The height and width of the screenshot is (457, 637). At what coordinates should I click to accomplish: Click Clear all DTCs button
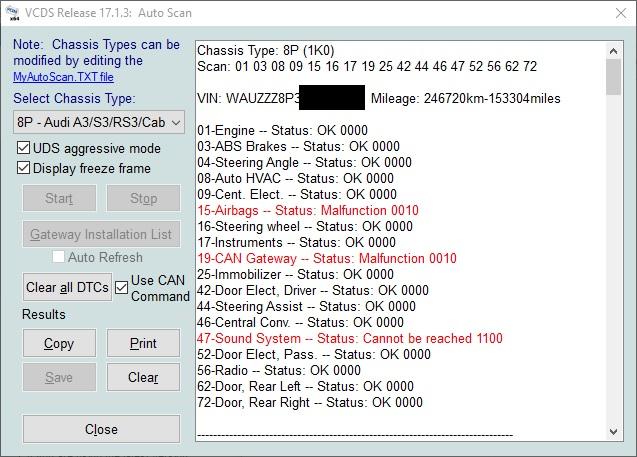[67, 287]
